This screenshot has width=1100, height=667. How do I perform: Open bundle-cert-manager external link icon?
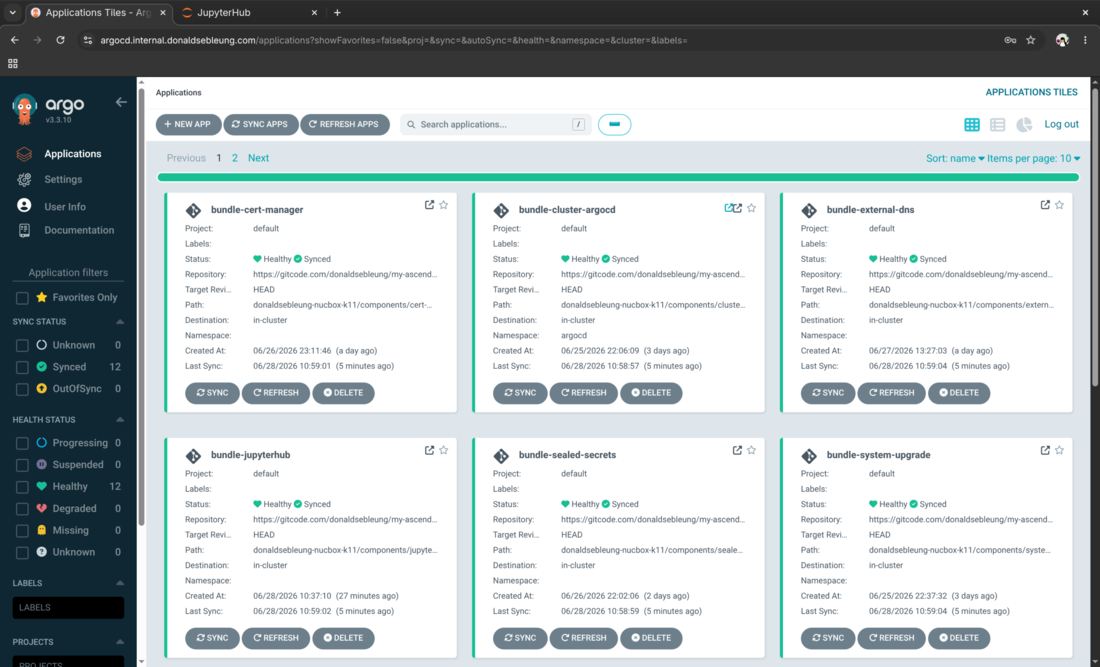(429, 205)
